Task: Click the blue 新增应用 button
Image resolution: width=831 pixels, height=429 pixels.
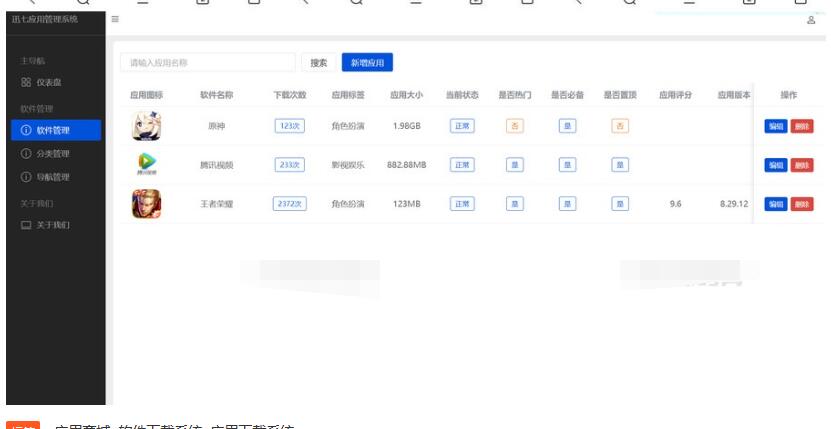Action: click(x=365, y=63)
